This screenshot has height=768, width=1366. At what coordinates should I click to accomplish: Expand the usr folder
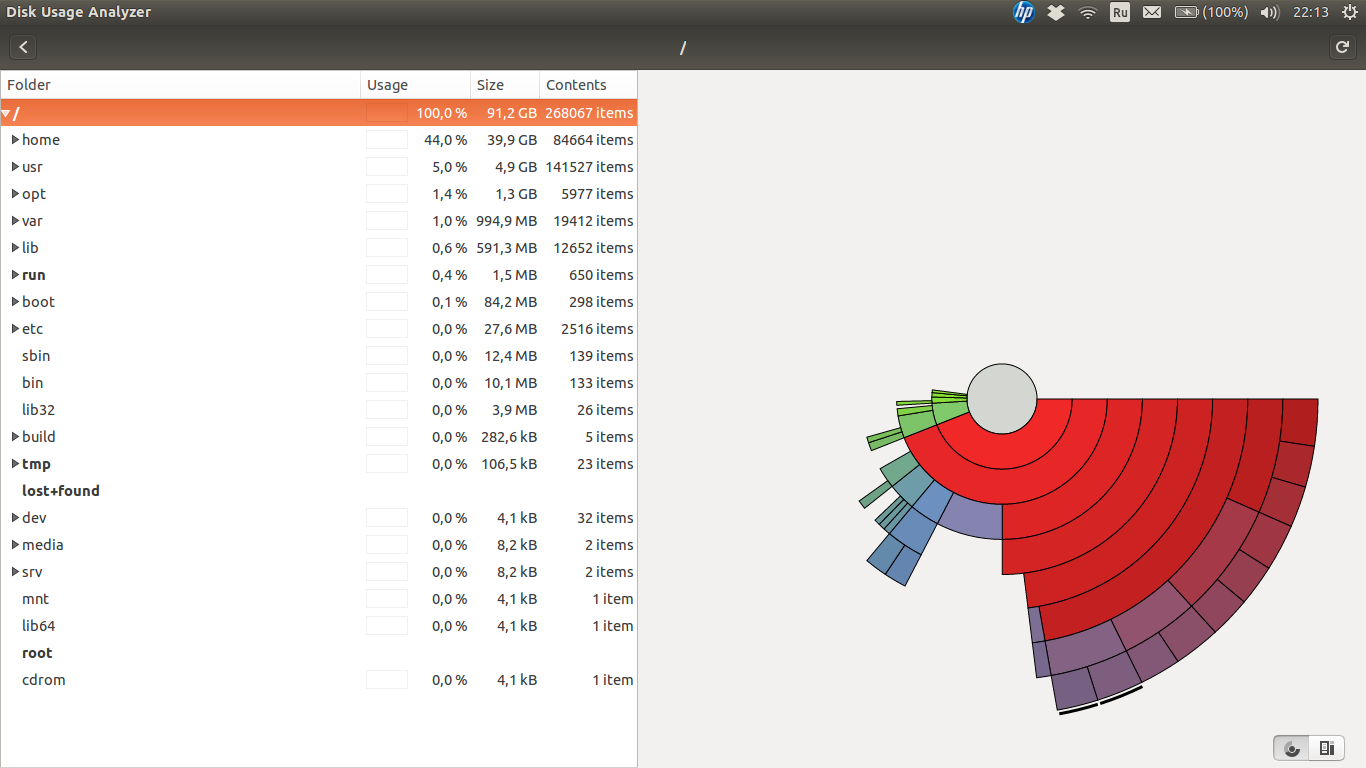pyautogui.click(x=15, y=167)
